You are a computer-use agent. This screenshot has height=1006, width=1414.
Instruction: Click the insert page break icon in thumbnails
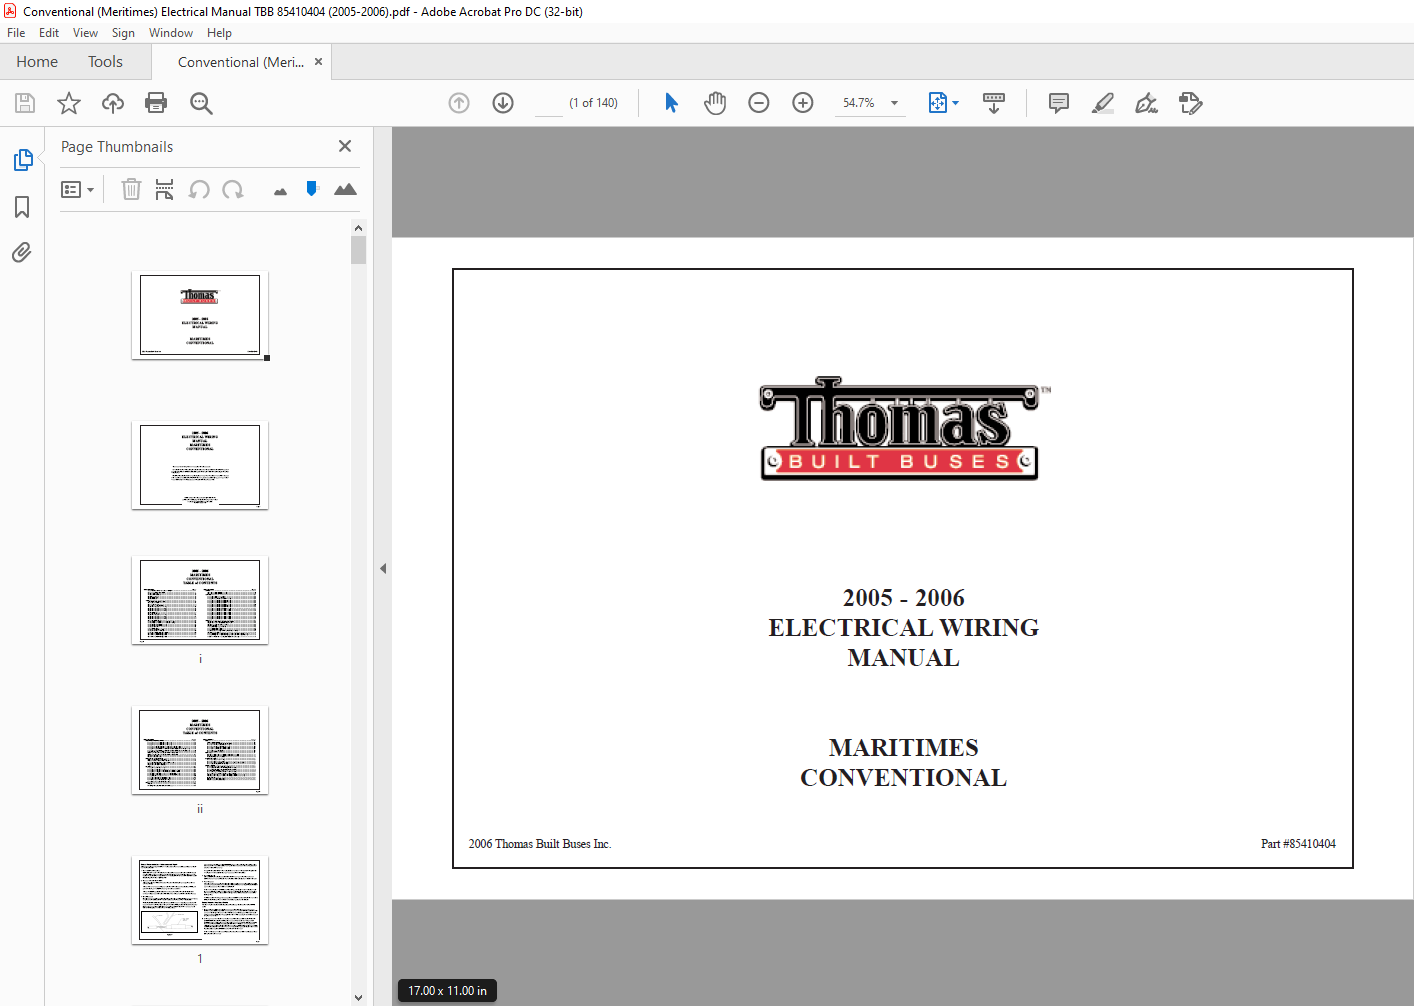(x=165, y=189)
